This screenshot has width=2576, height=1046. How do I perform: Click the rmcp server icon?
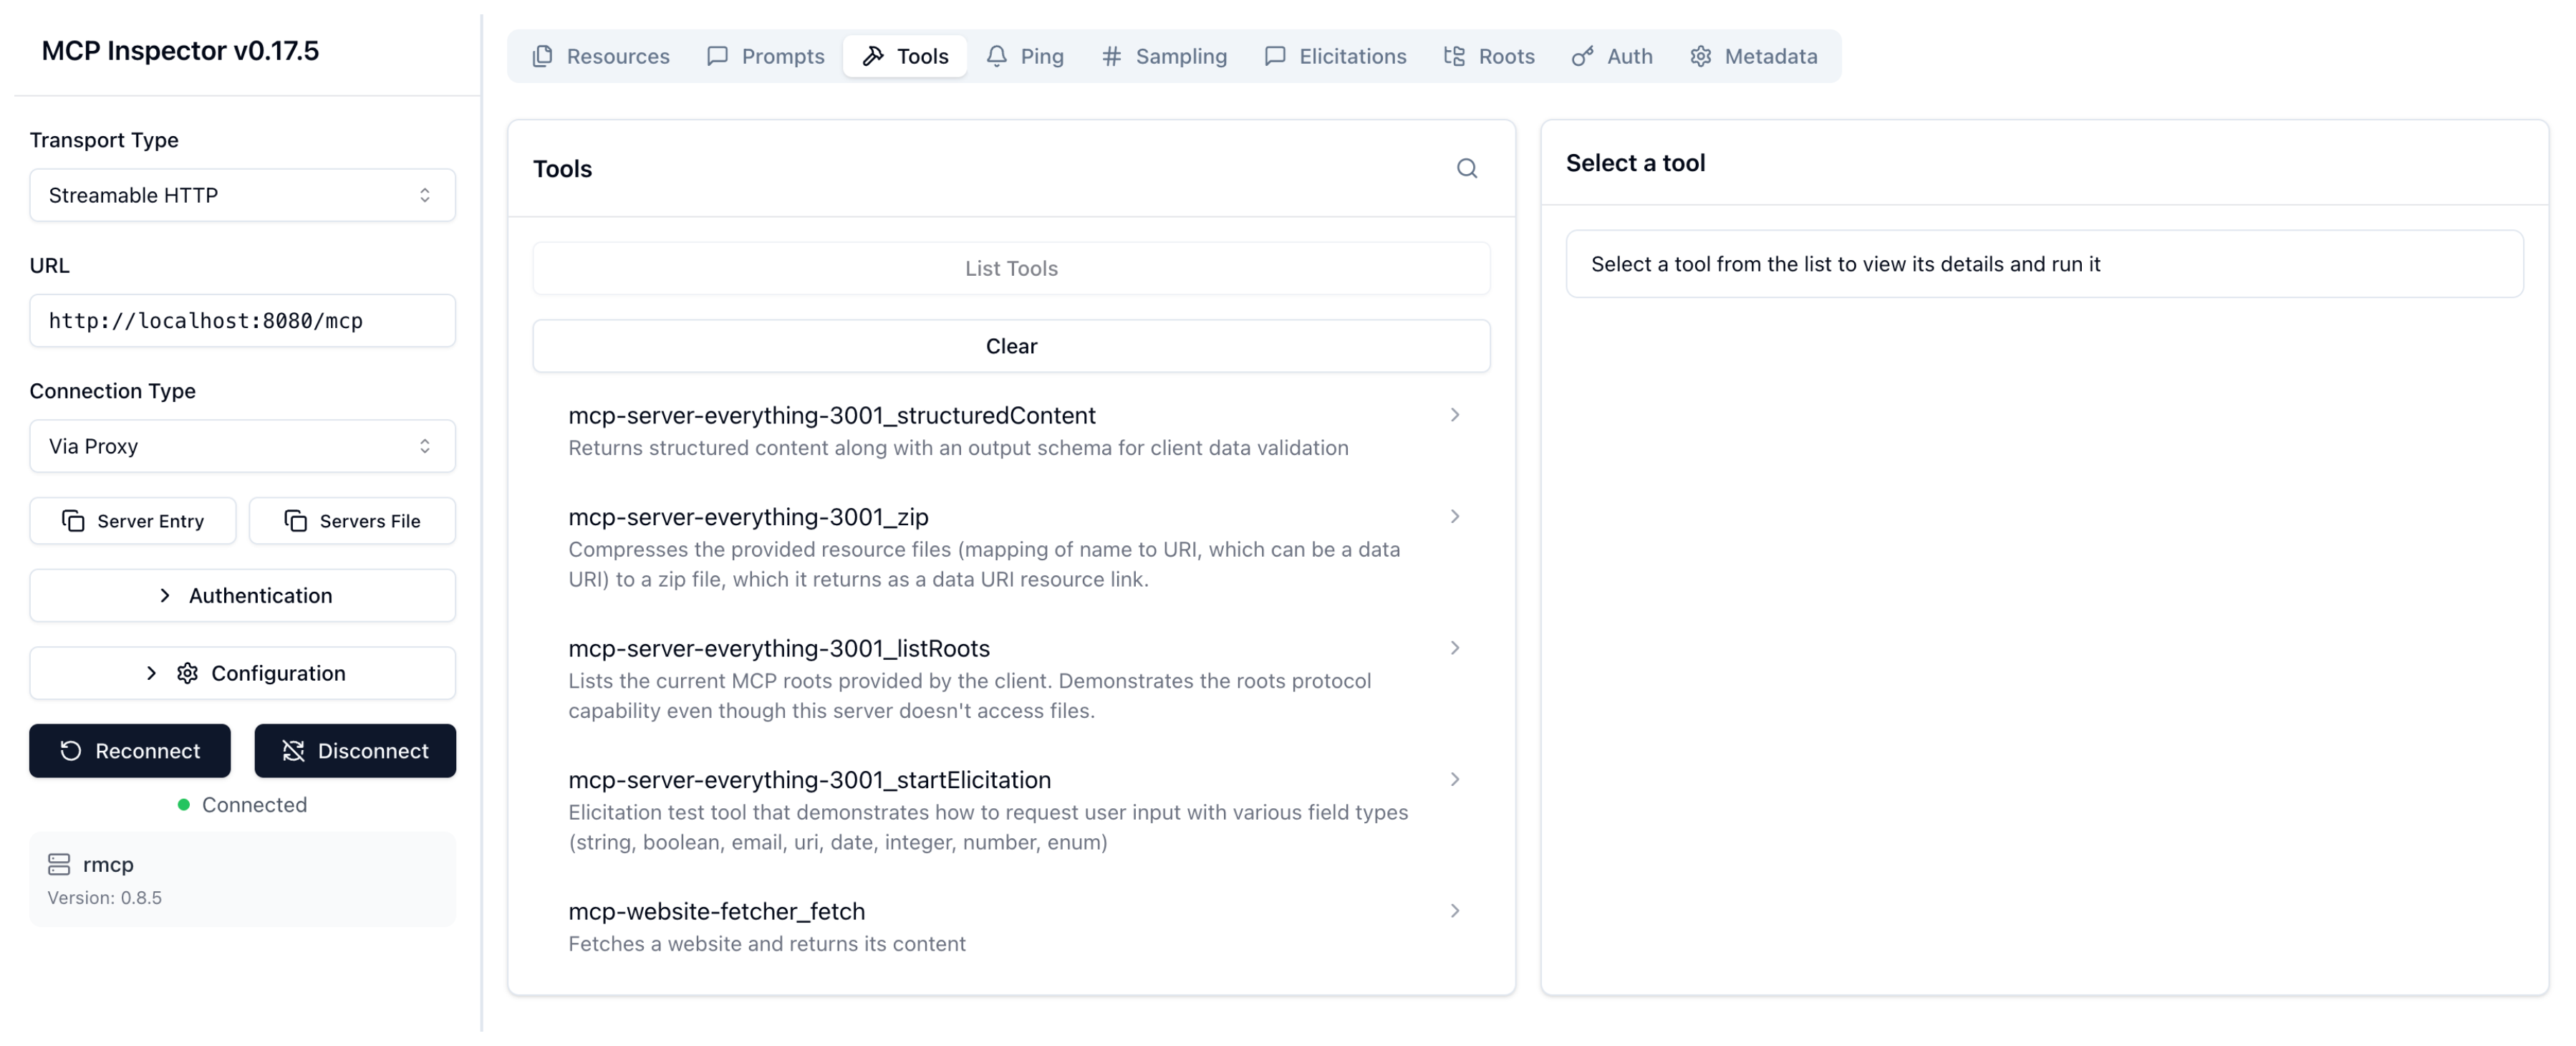click(x=59, y=864)
